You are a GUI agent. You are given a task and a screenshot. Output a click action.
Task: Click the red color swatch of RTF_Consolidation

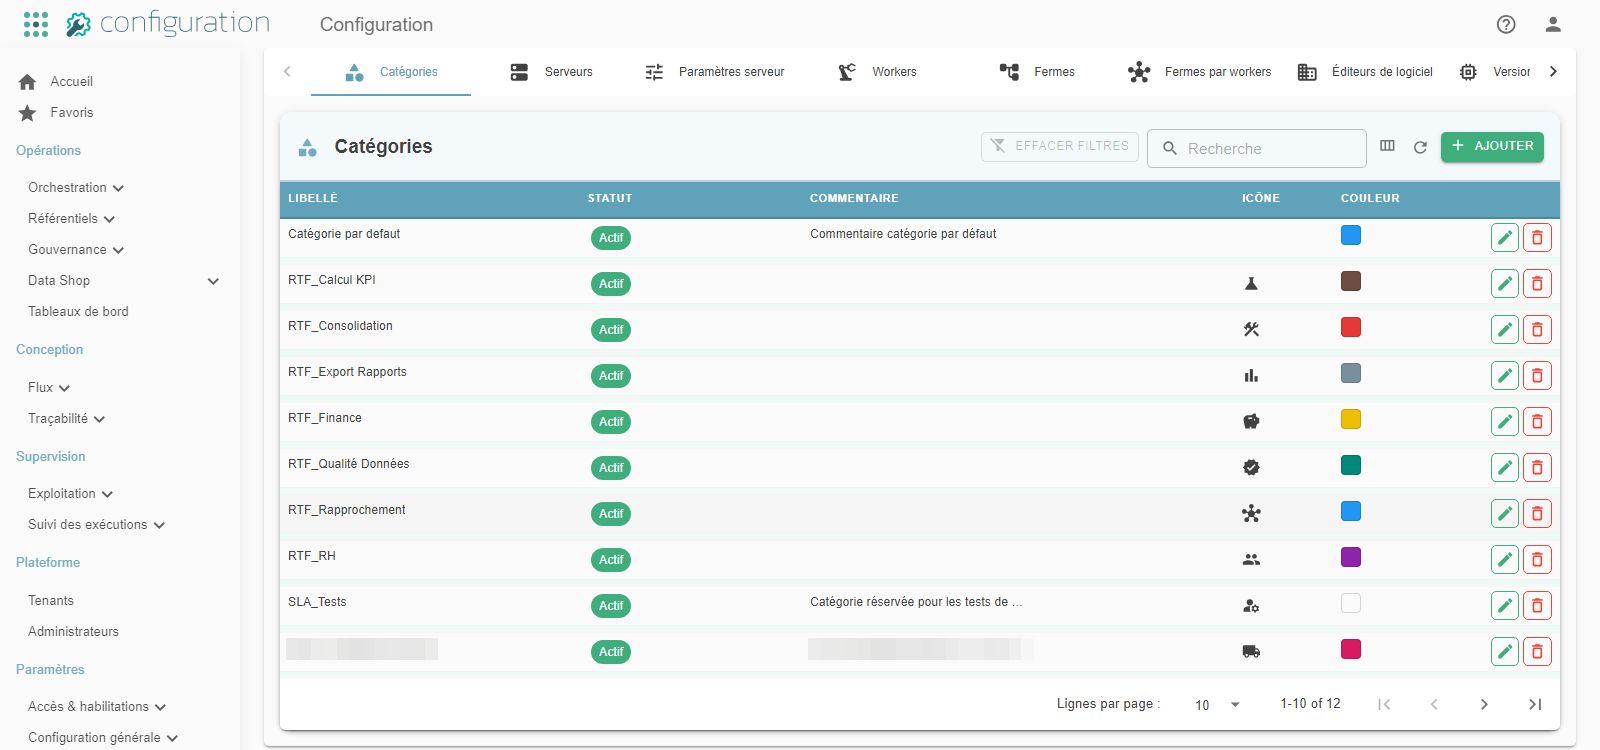[x=1351, y=327]
